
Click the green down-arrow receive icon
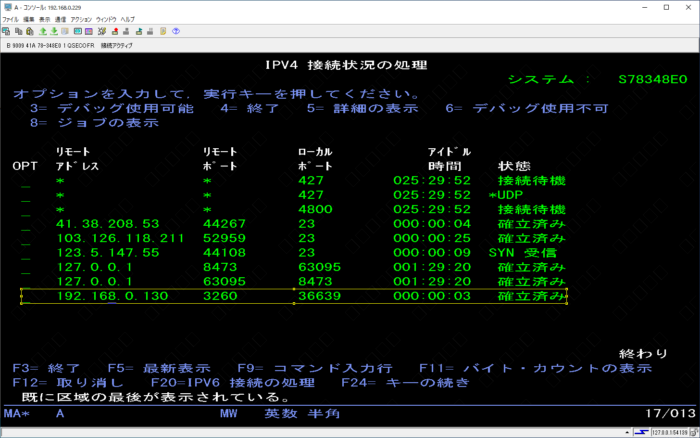pyautogui.click(x=54, y=31)
